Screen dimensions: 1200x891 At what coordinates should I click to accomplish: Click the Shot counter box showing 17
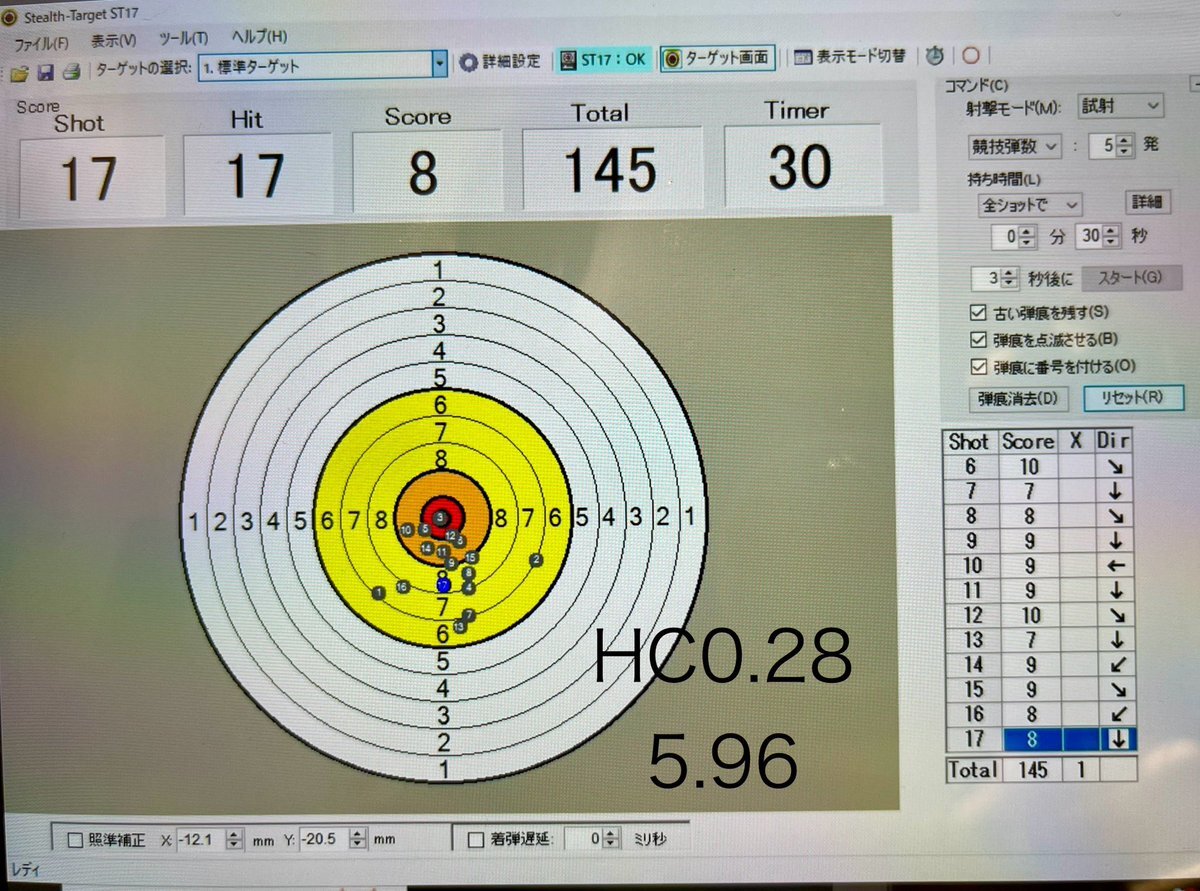click(x=91, y=178)
